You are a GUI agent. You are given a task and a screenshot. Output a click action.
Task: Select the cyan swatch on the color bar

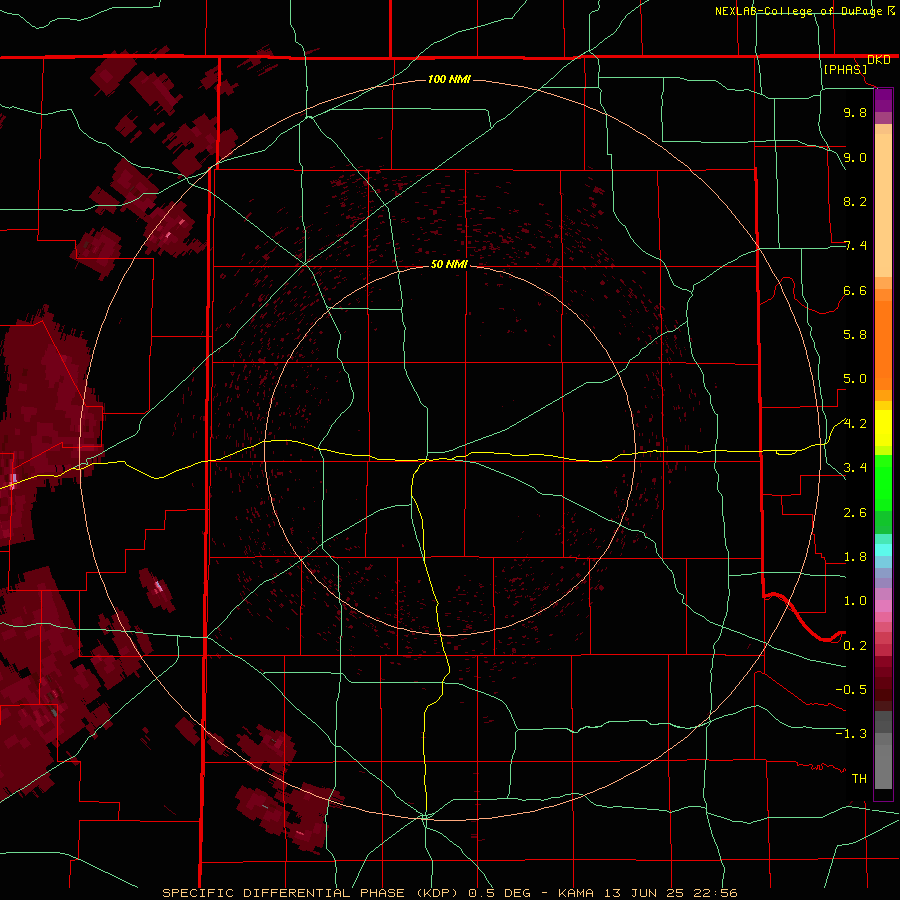point(883,550)
